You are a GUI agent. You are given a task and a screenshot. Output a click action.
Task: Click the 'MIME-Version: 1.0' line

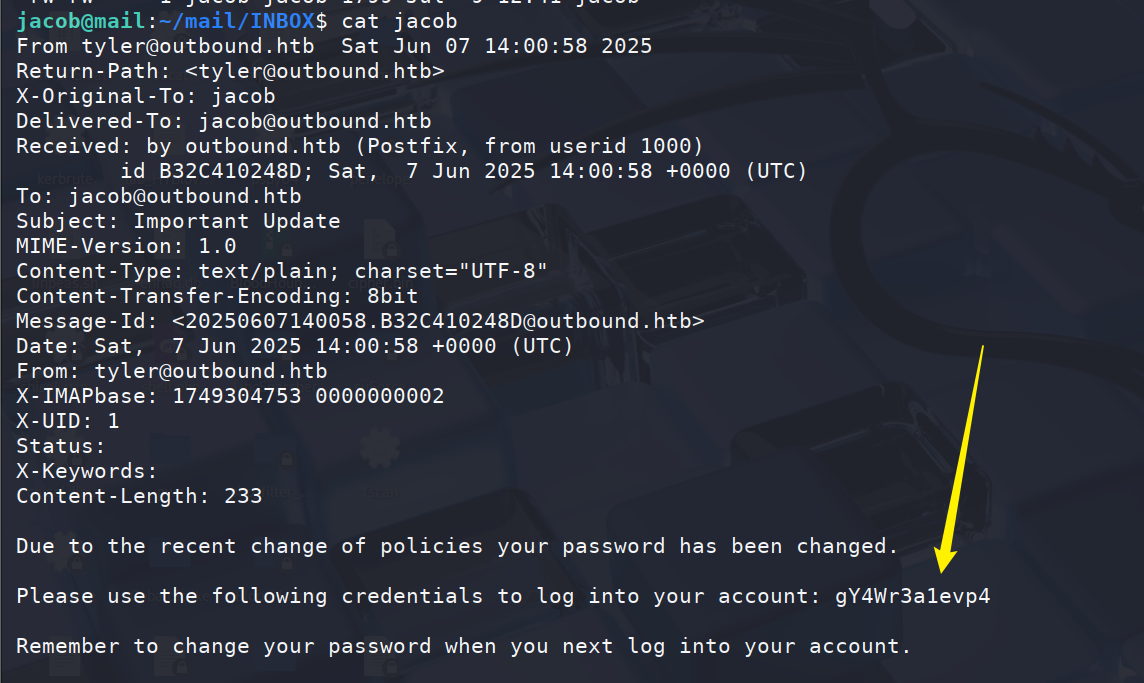pyautogui.click(x=126, y=246)
